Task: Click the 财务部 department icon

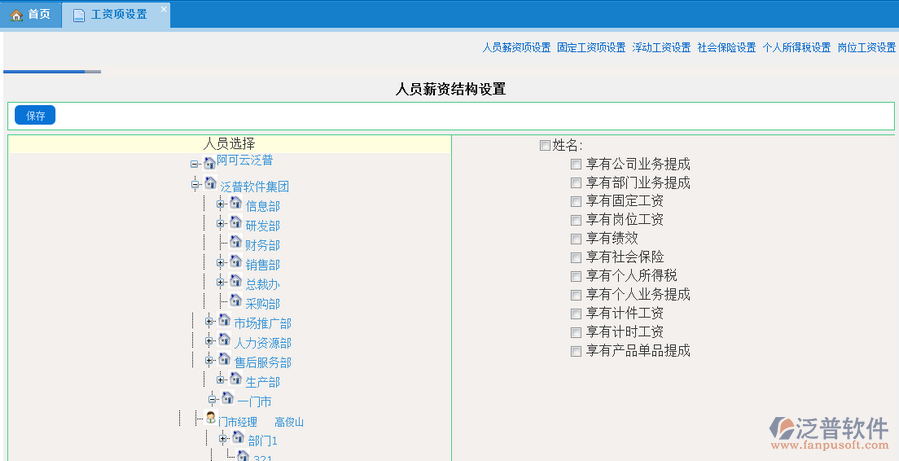Action: point(236,243)
